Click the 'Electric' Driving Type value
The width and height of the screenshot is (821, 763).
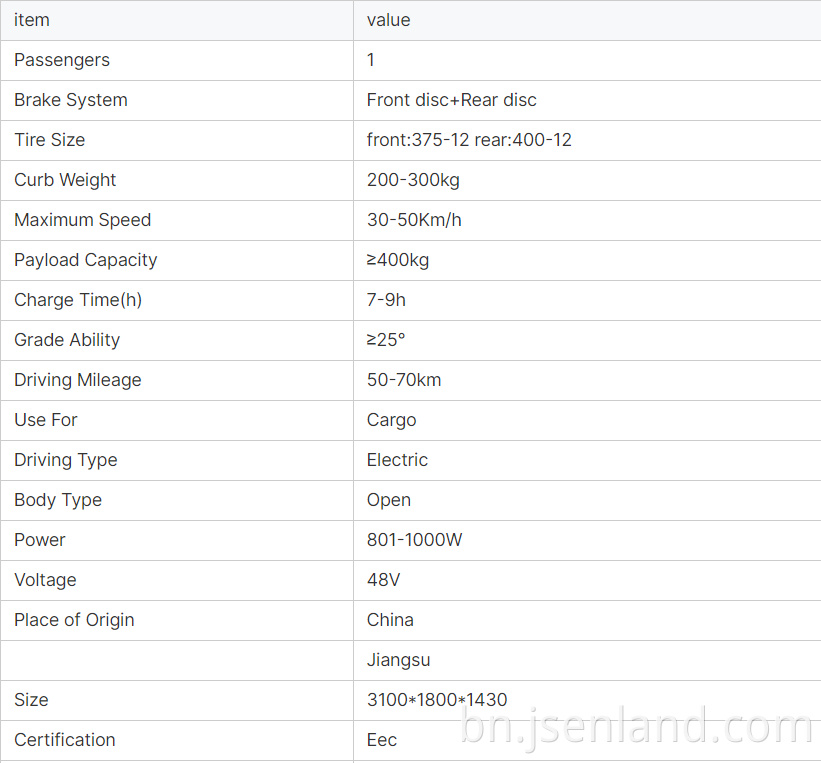pos(397,460)
